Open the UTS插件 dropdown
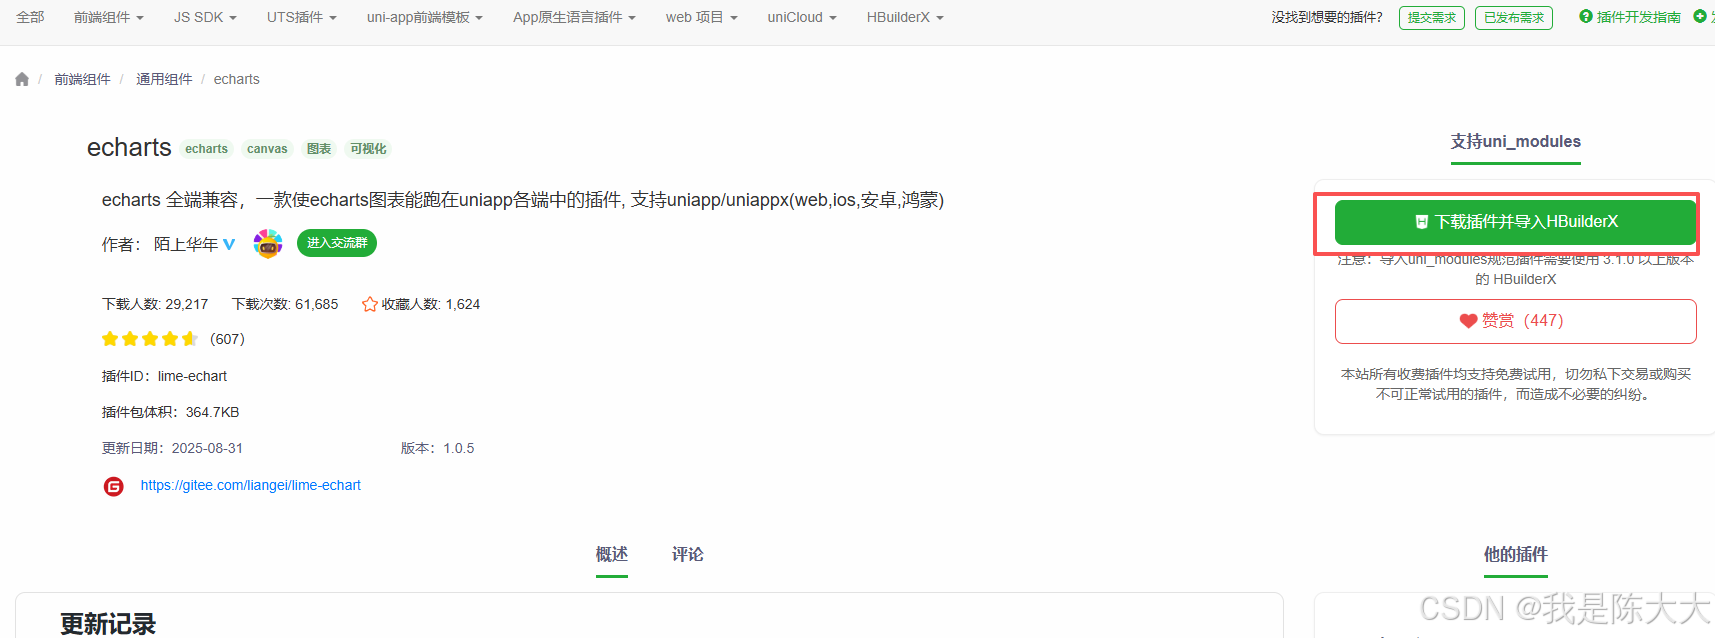Screen dimensions: 1715x638 302,17
